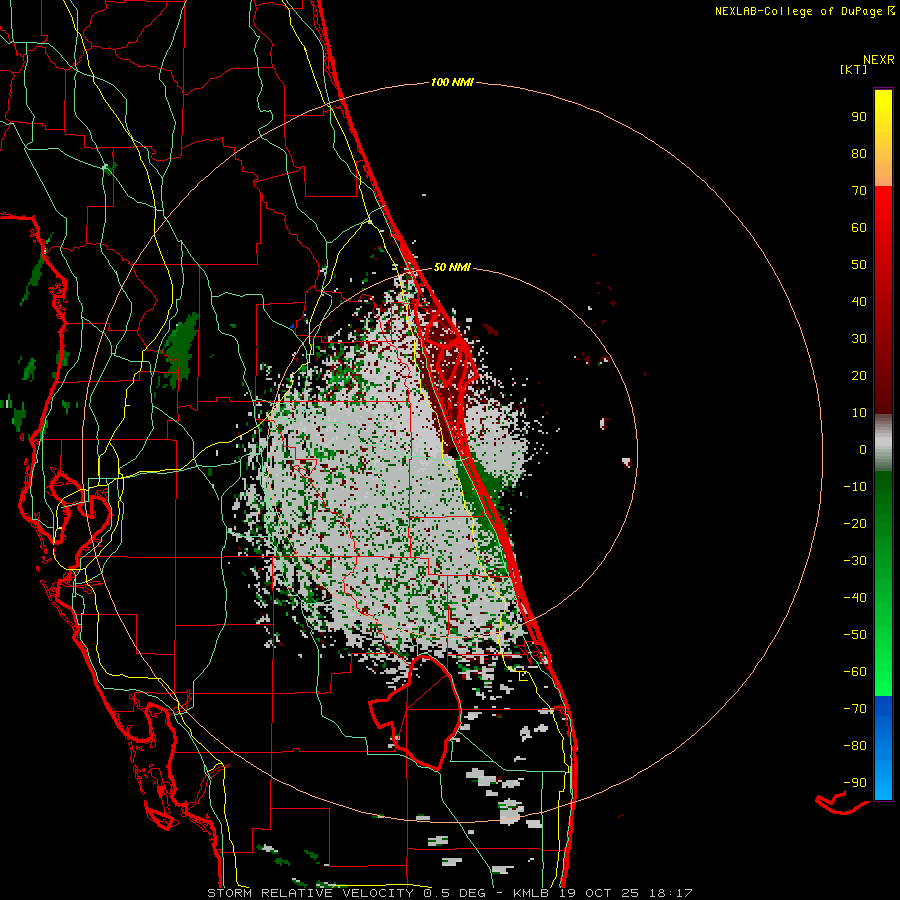
Task: Click the yellow top segment of the color bar
Action: point(883,138)
